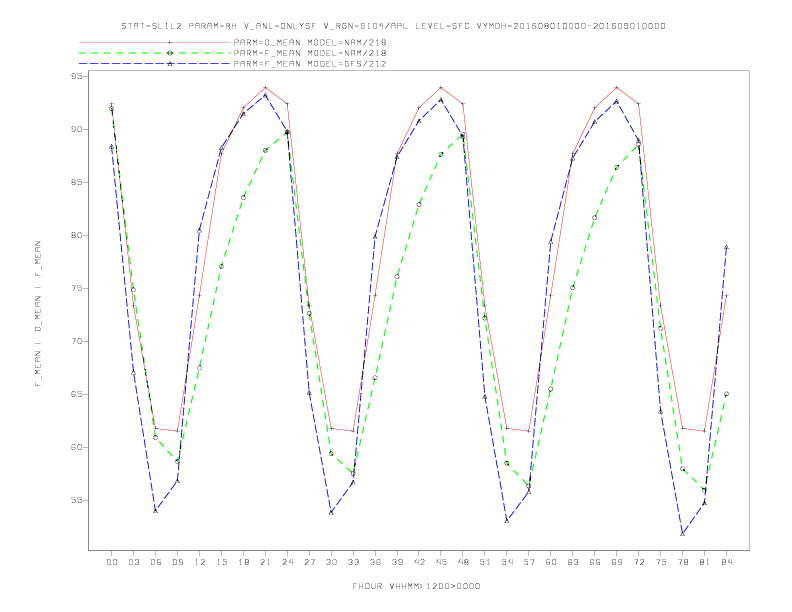
Task: Click y-axis tick value 95
Action: point(76,76)
